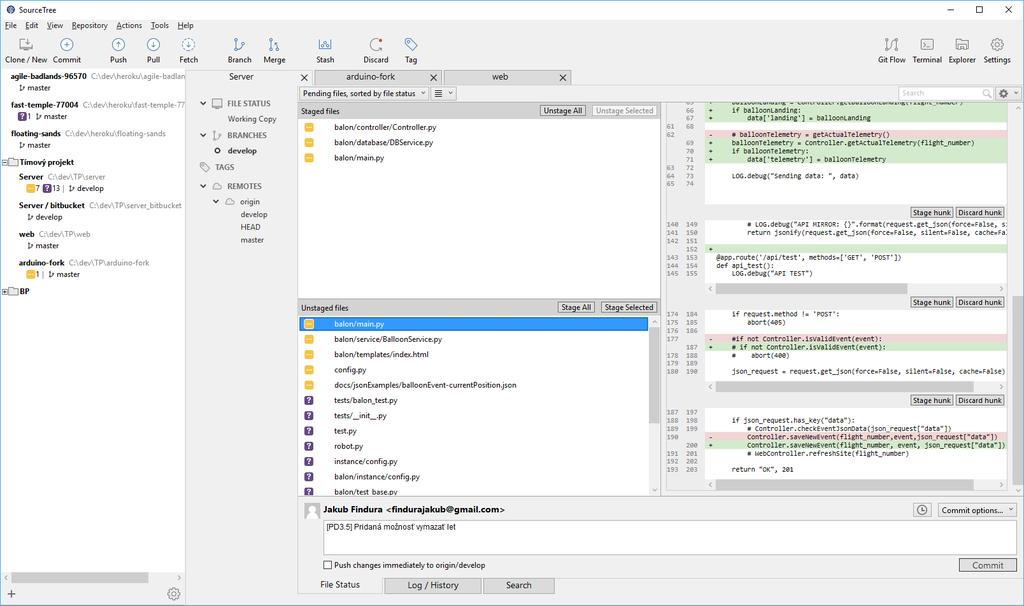Close the web tab
Screen dimensions: 1024x606
click(562, 78)
